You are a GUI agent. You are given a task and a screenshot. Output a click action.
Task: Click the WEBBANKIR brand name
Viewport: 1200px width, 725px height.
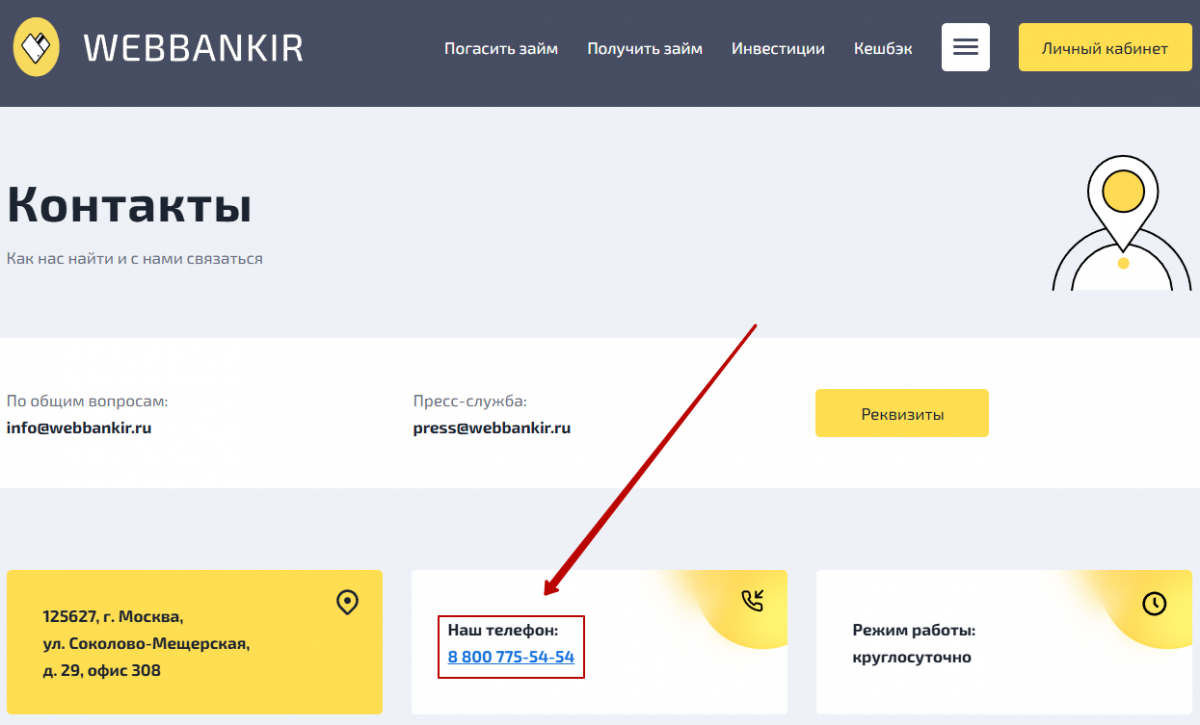click(x=193, y=47)
